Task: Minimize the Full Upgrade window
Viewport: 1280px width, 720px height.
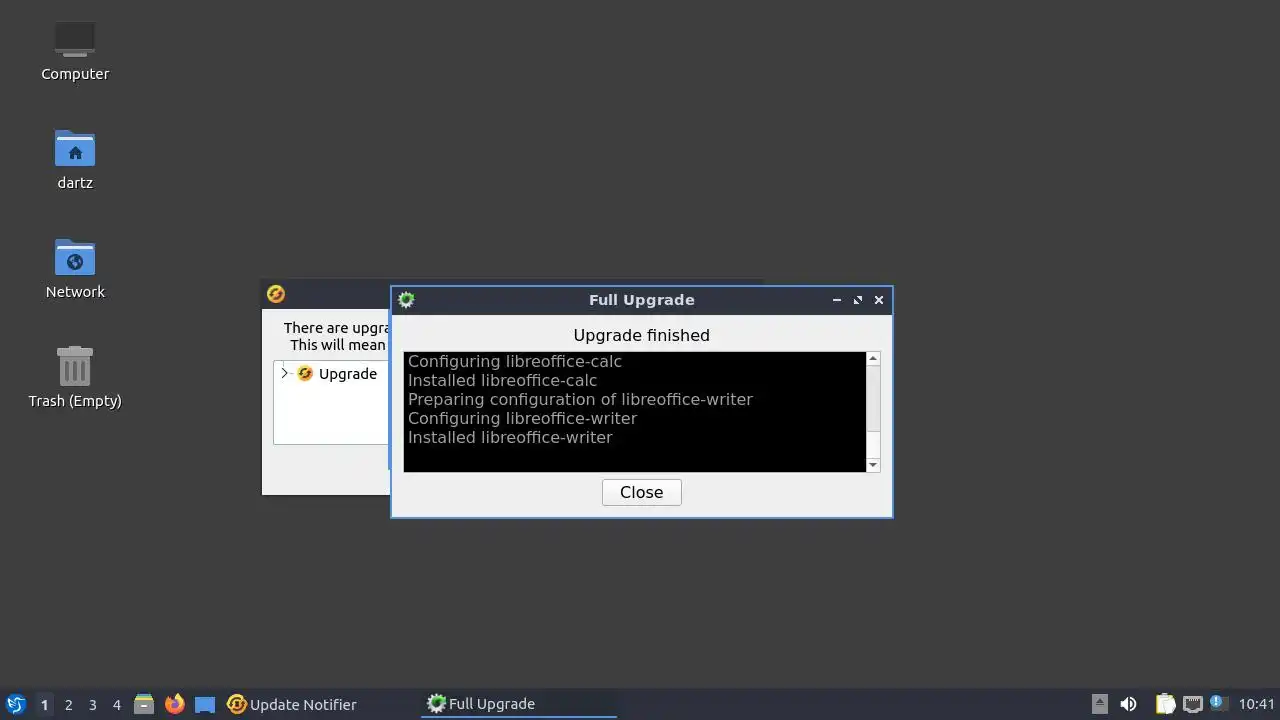Action: [x=837, y=300]
